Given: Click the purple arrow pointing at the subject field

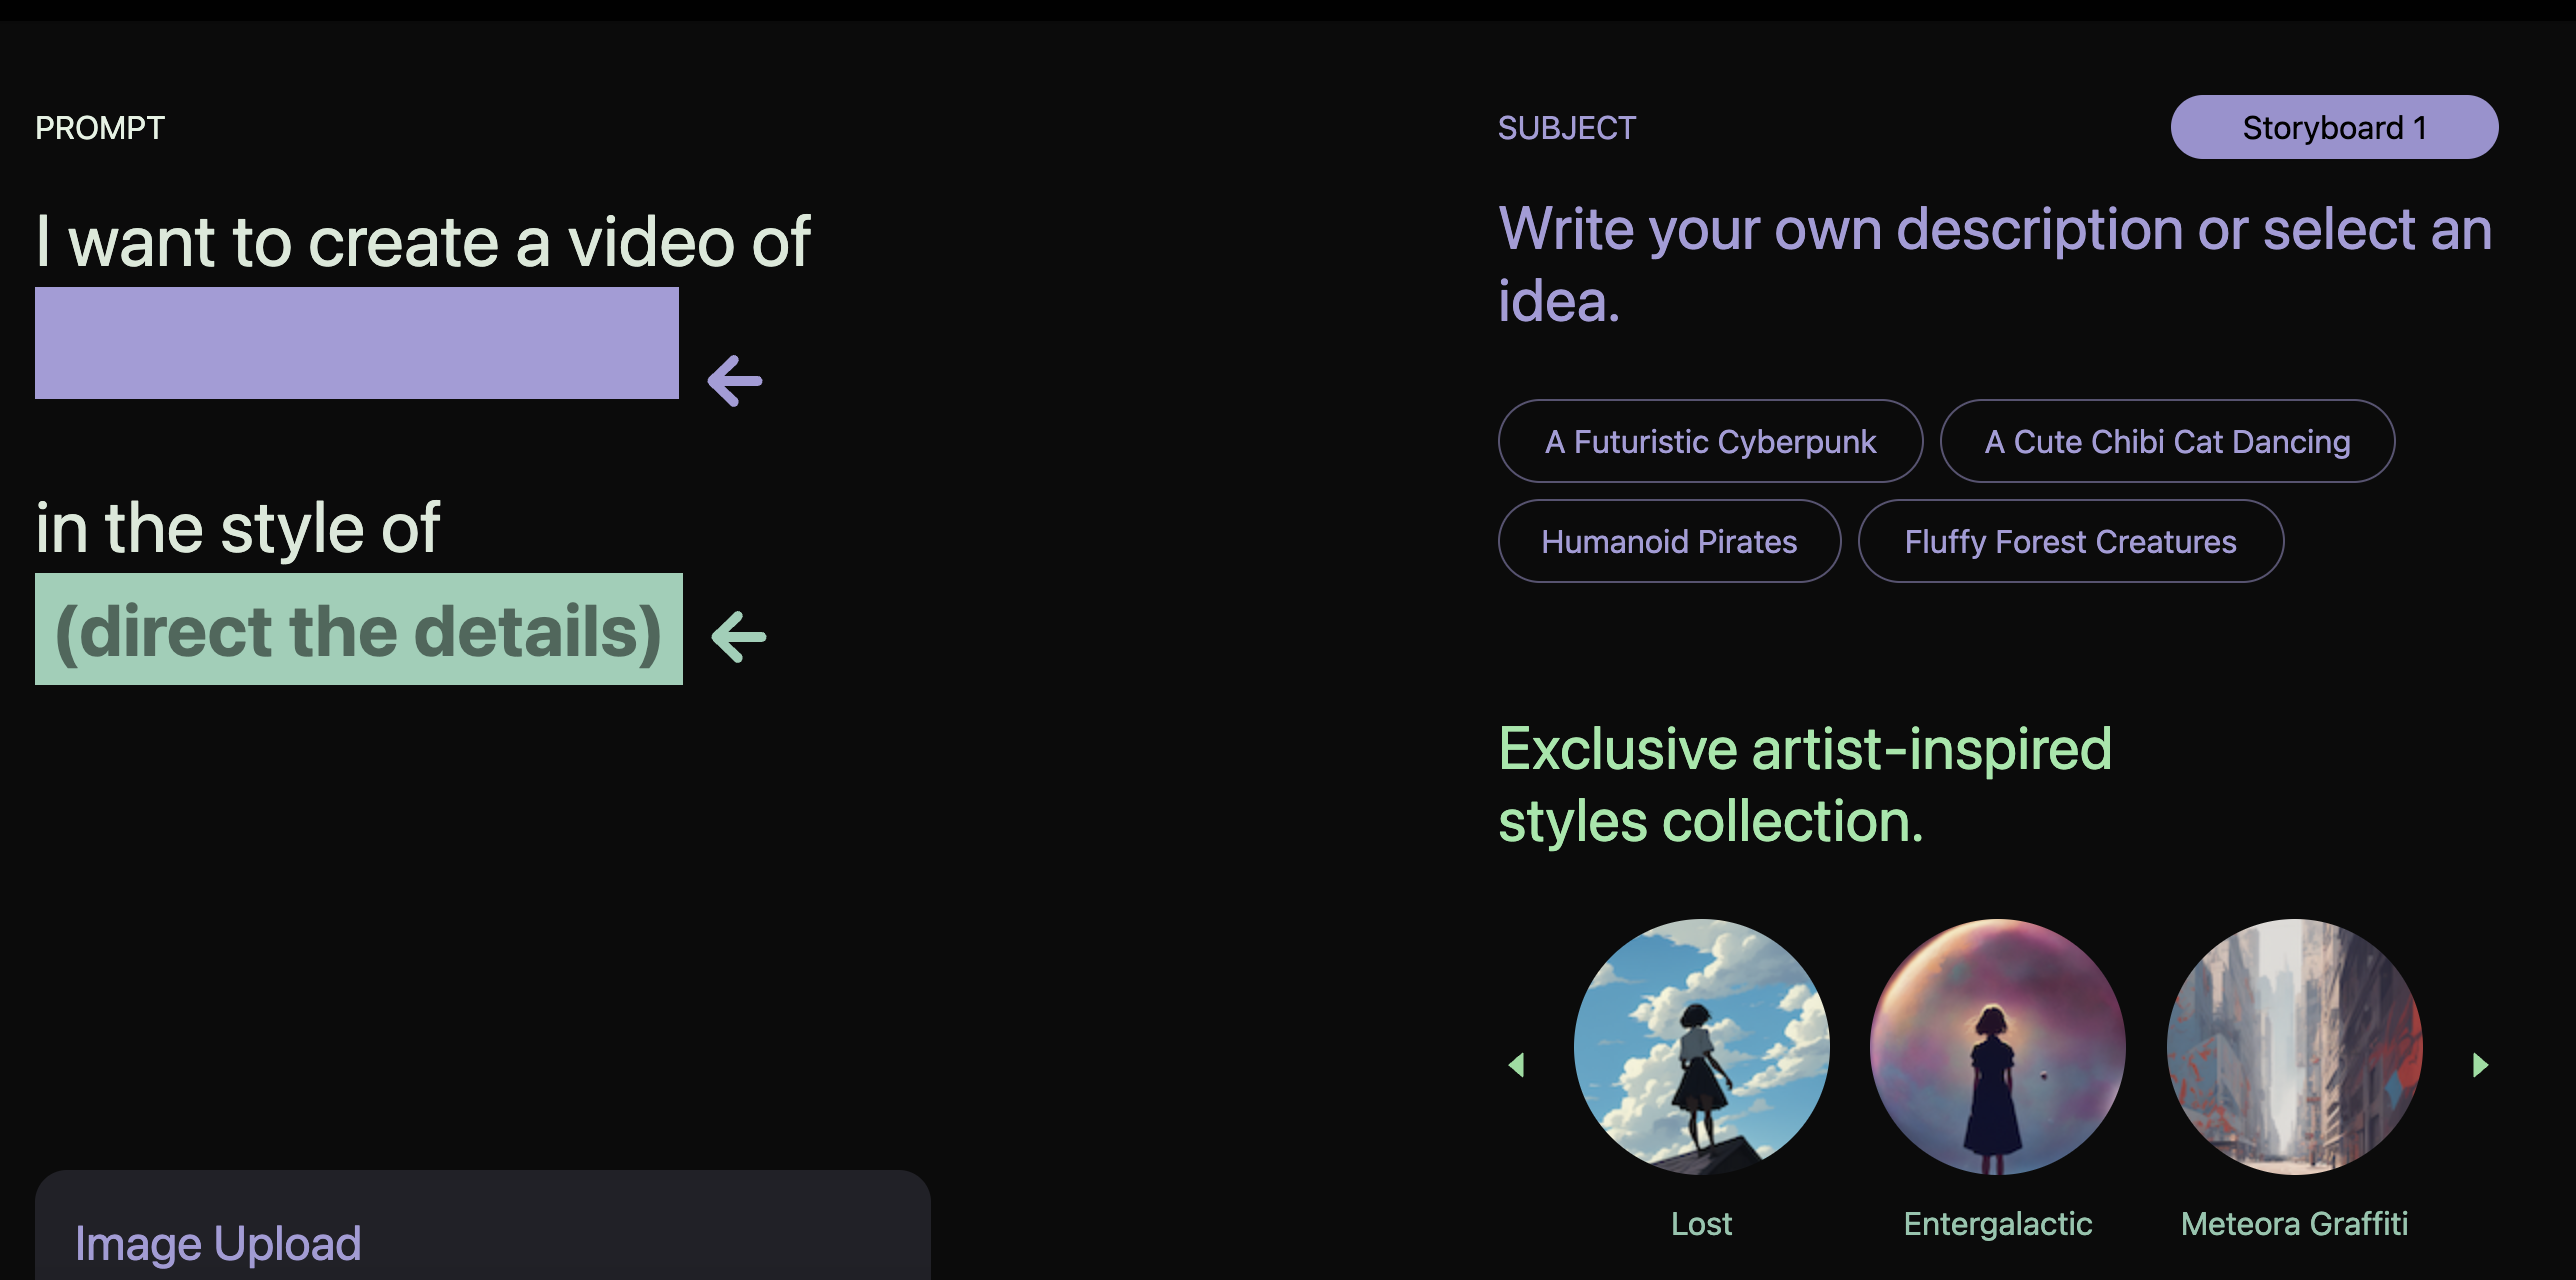Looking at the screenshot, I should (x=735, y=380).
